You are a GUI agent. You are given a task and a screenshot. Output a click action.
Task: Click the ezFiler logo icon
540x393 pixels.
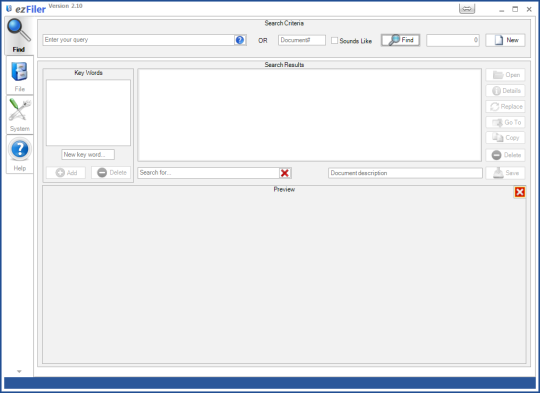click(9, 9)
